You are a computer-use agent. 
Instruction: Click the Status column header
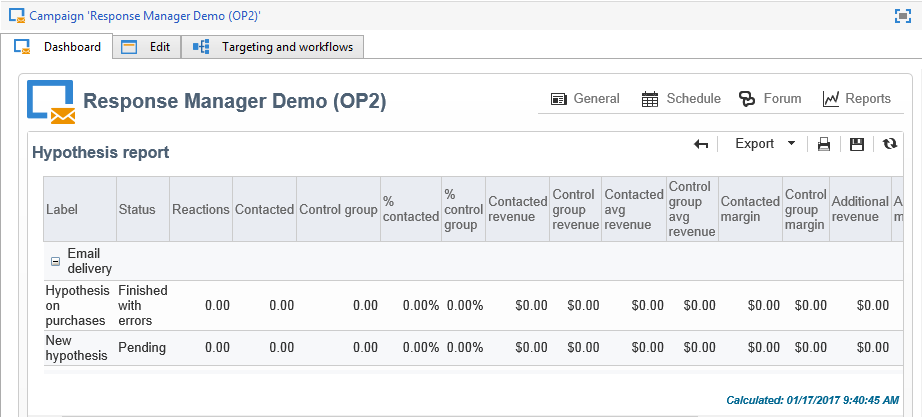pos(137,209)
